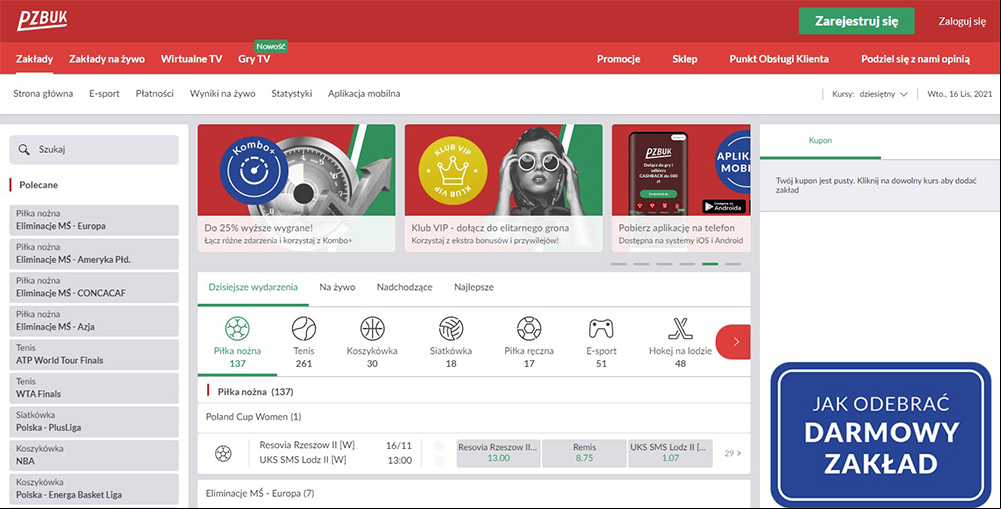
Task: Open Punkt Obsługi Klienta link
Action: tap(779, 59)
